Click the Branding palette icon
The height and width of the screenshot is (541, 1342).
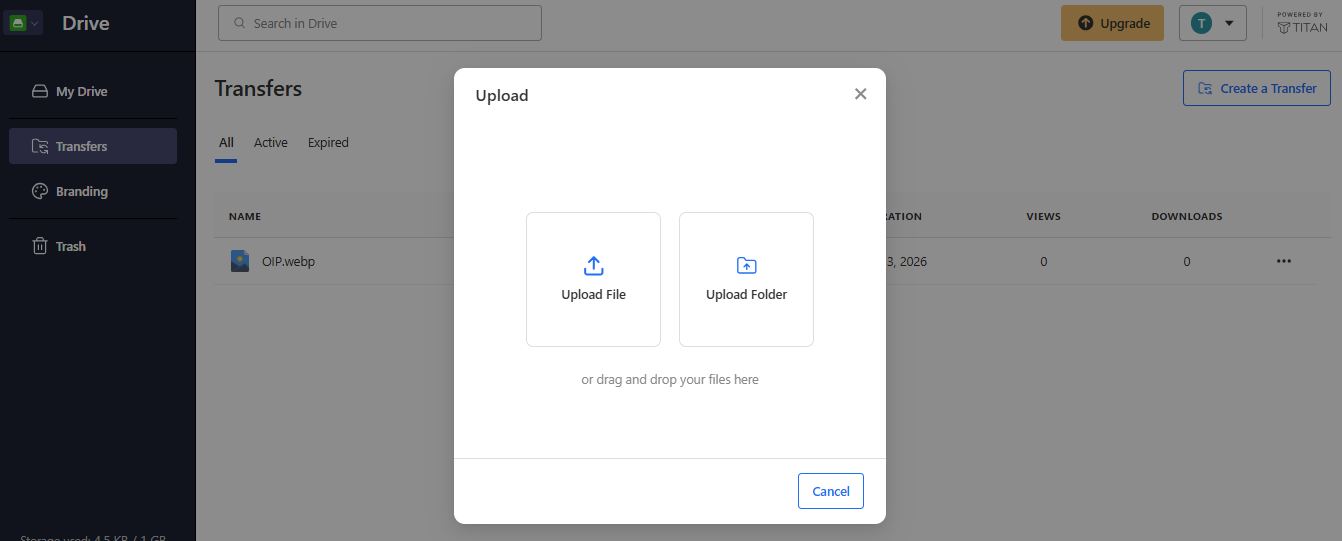pos(40,191)
